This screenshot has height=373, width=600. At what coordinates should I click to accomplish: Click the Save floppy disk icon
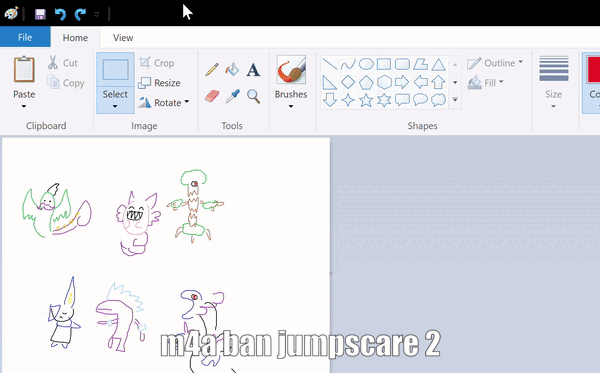(40, 14)
